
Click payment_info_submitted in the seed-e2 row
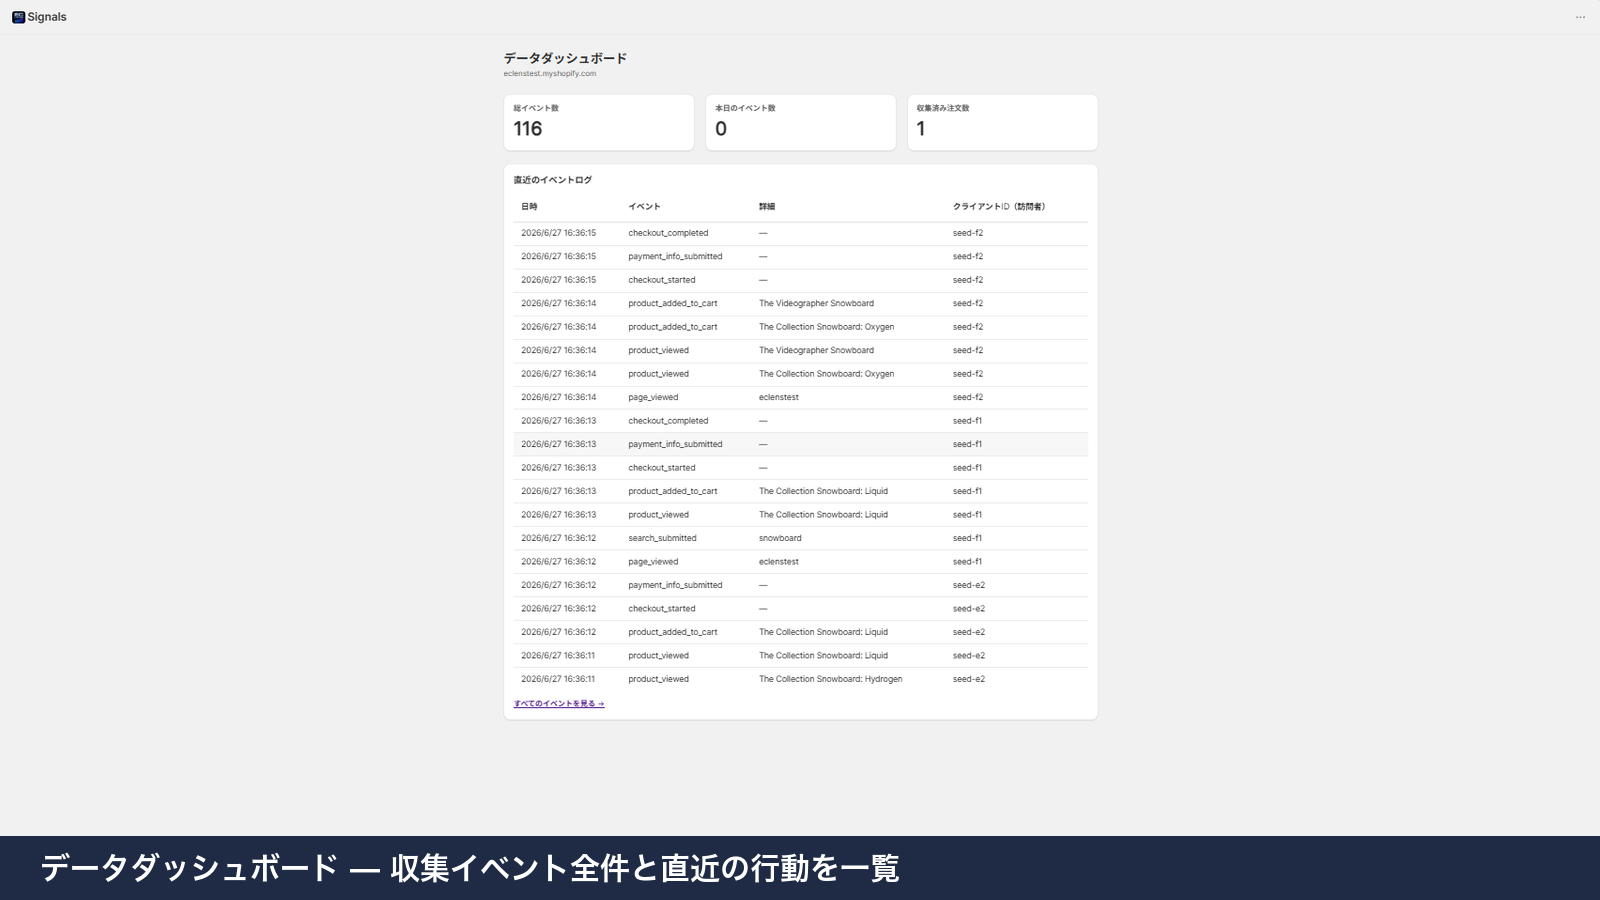click(x=675, y=586)
